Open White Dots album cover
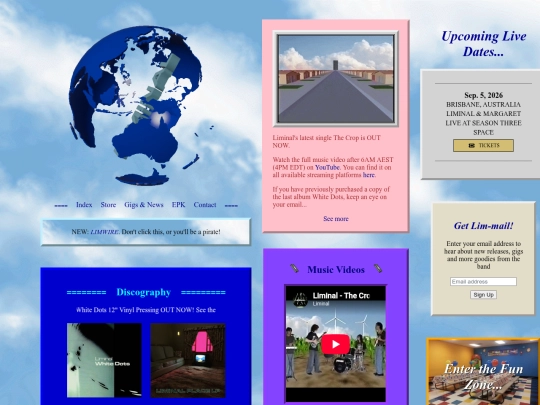 [x=104, y=360]
